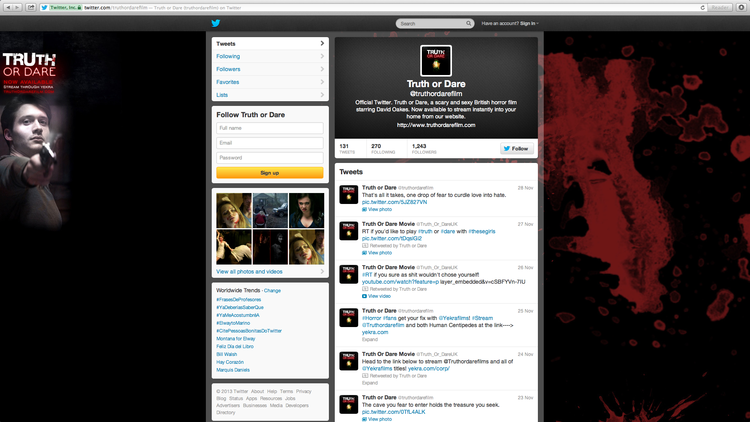
Task: Open the Favorites list in sidebar
Action: pos(270,82)
